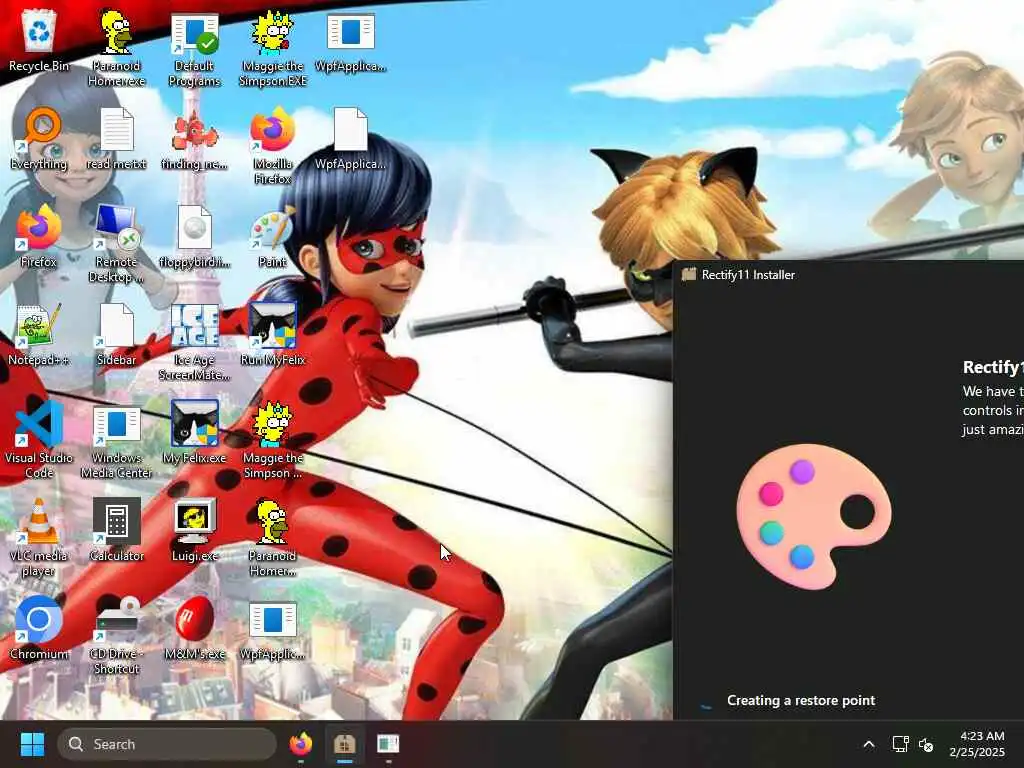Launch Ice Age ScreenMate icon

pos(194,341)
